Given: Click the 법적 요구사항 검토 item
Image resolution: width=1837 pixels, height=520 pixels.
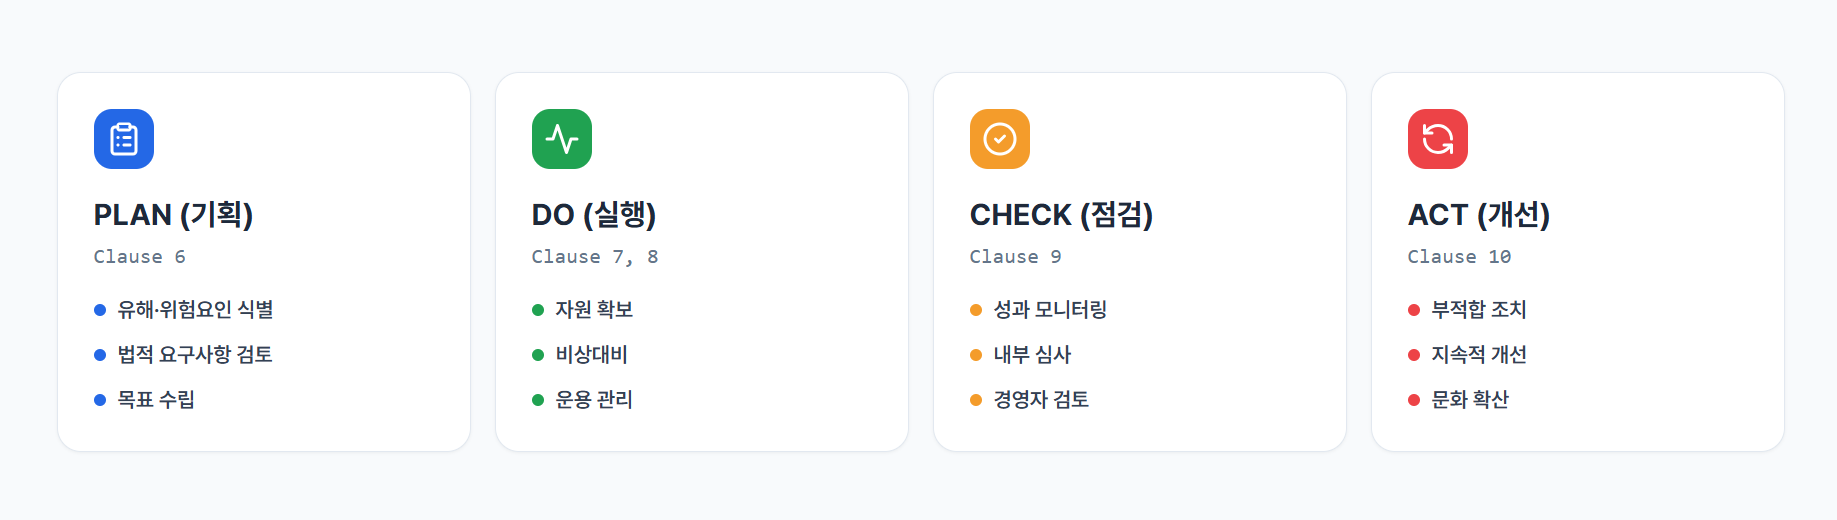Looking at the screenshot, I should [195, 355].
